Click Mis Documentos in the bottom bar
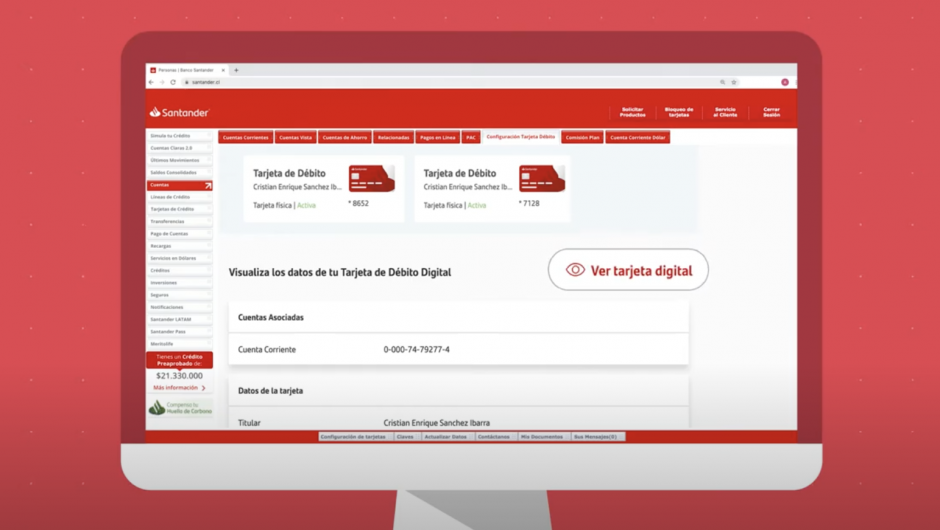Viewport: 940px width, 530px height. pos(542,437)
